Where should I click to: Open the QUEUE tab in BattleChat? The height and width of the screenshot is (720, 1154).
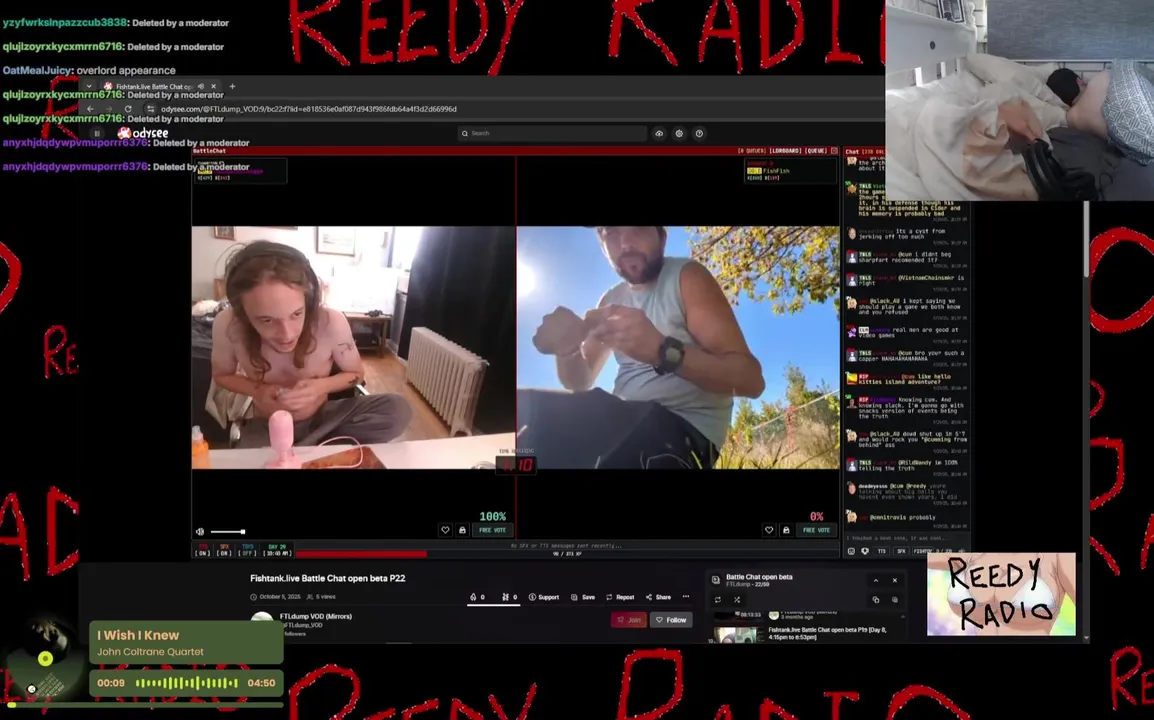(x=815, y=151)
